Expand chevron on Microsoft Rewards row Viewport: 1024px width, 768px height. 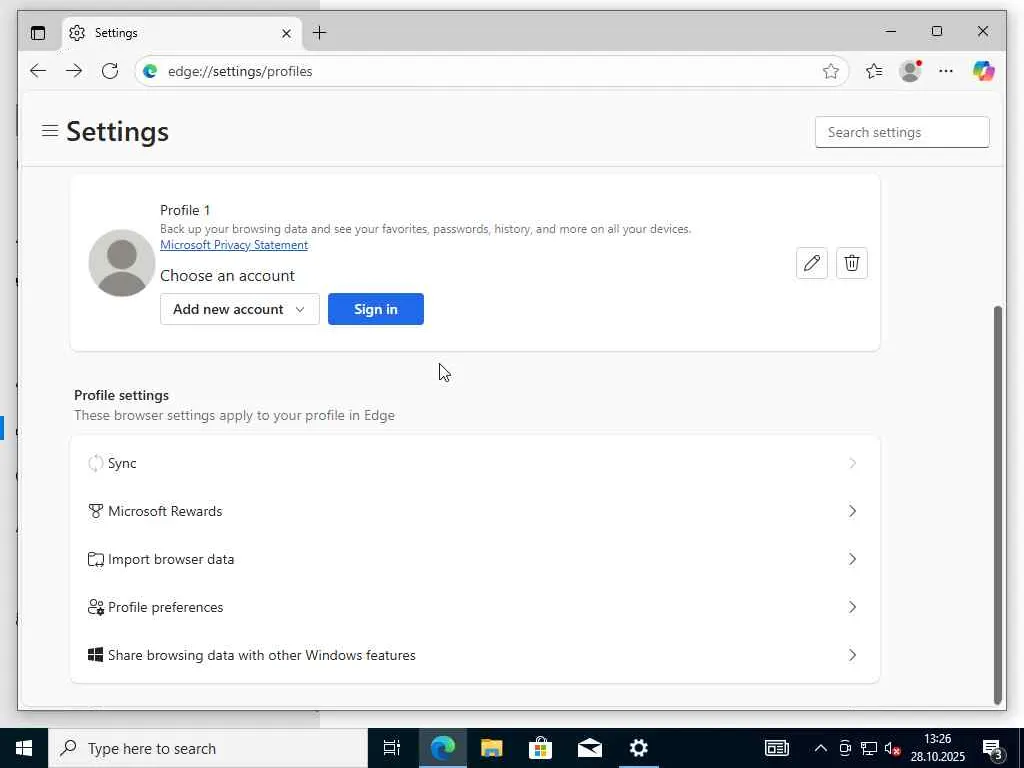point(852,511)
